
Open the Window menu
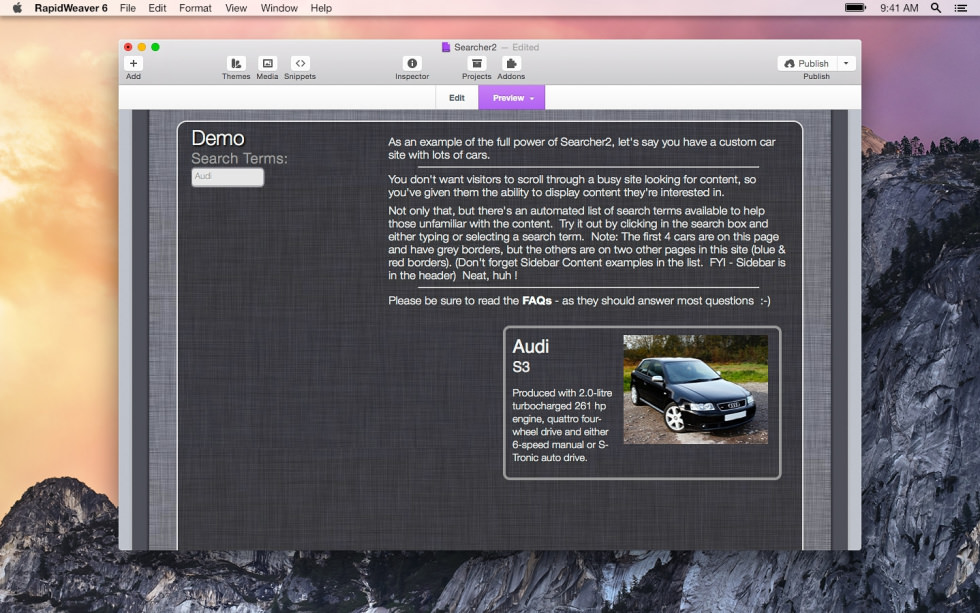click(279, 8)
